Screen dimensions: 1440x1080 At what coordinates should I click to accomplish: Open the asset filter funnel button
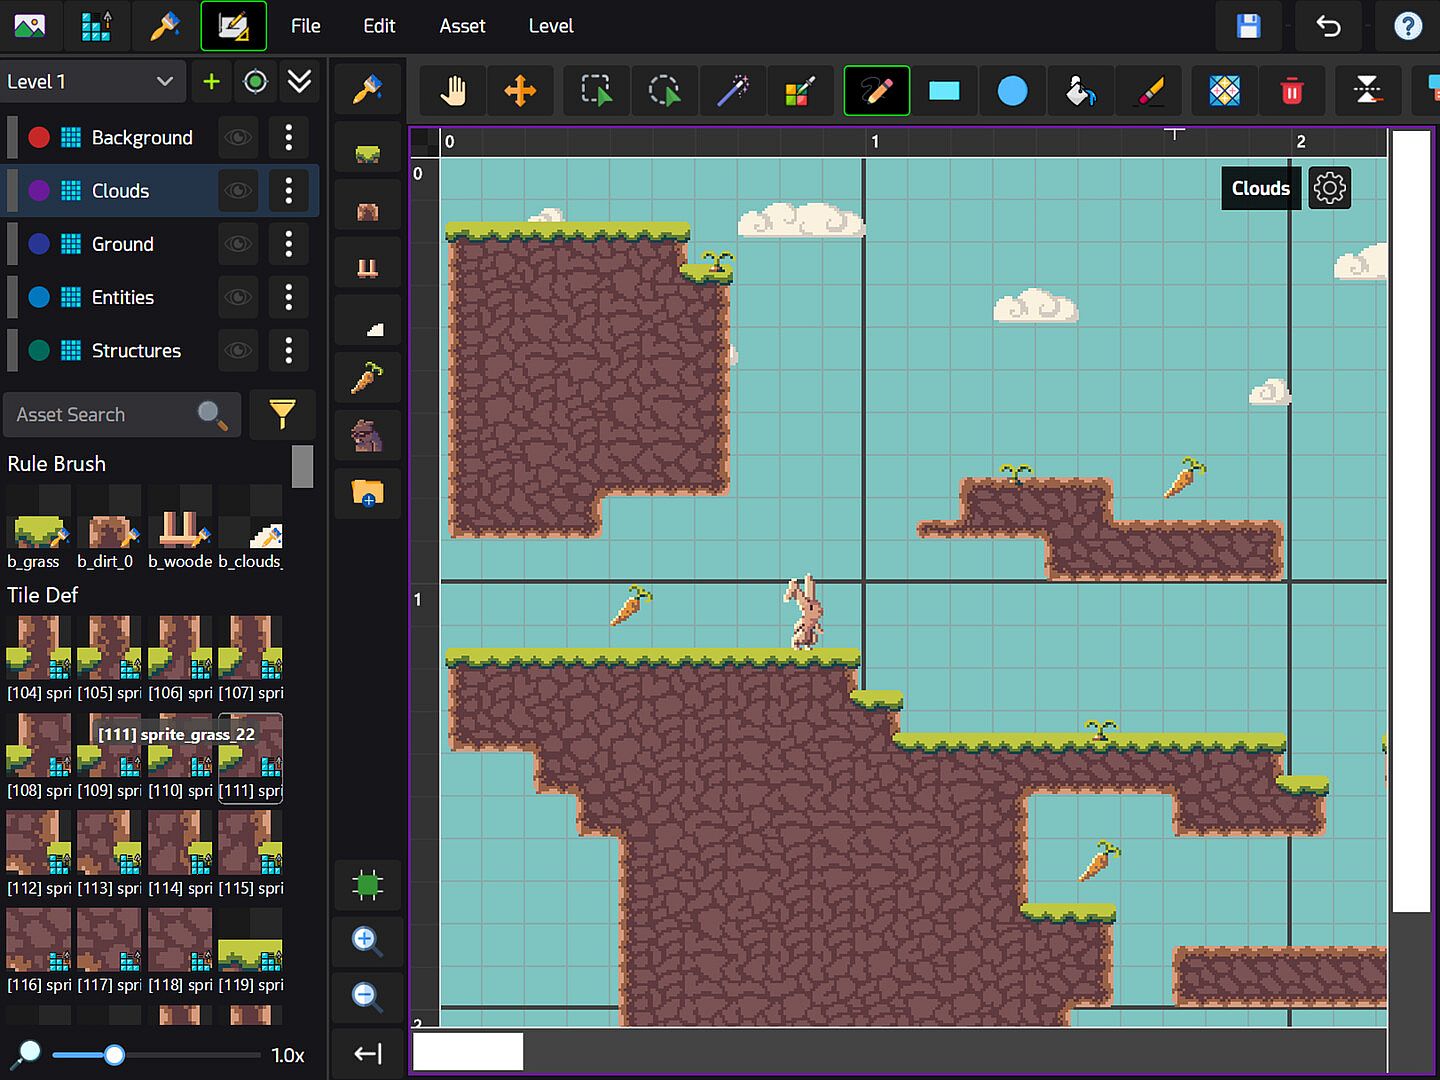point(283,414)
